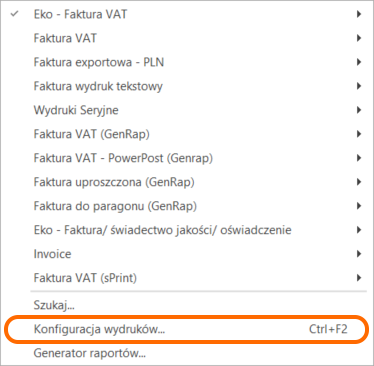Open the Faktura VAT printout item
The image size is (374, 366).
tap(187, 38)
